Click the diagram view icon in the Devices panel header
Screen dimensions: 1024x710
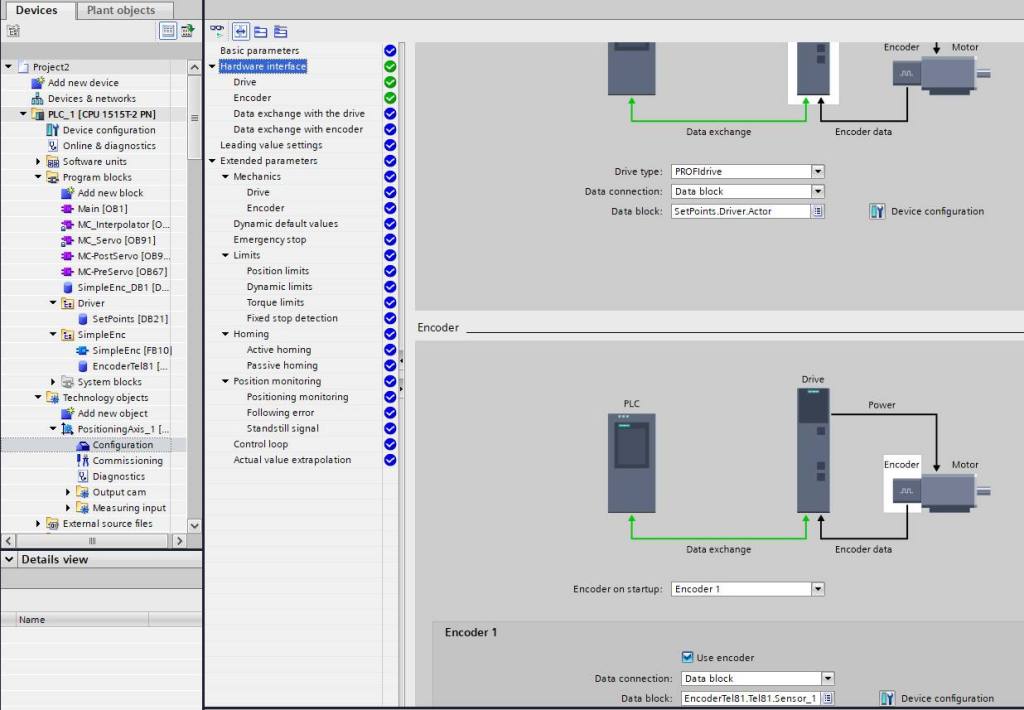[x=167, y=30]
